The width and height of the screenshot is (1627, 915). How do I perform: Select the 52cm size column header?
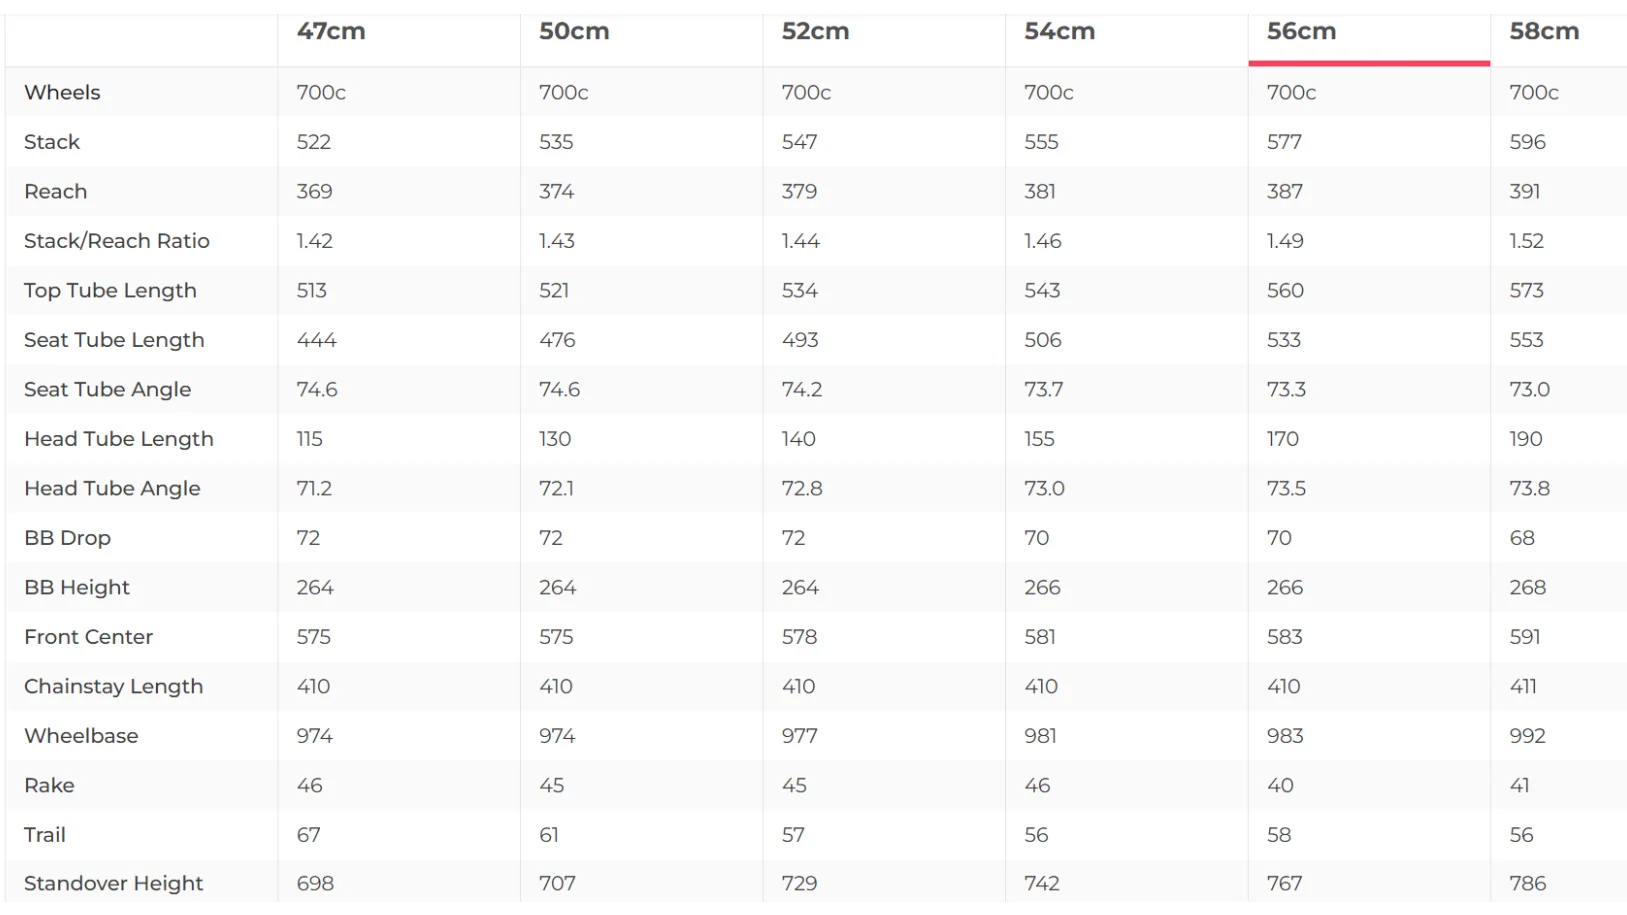(x=816, y=31)
